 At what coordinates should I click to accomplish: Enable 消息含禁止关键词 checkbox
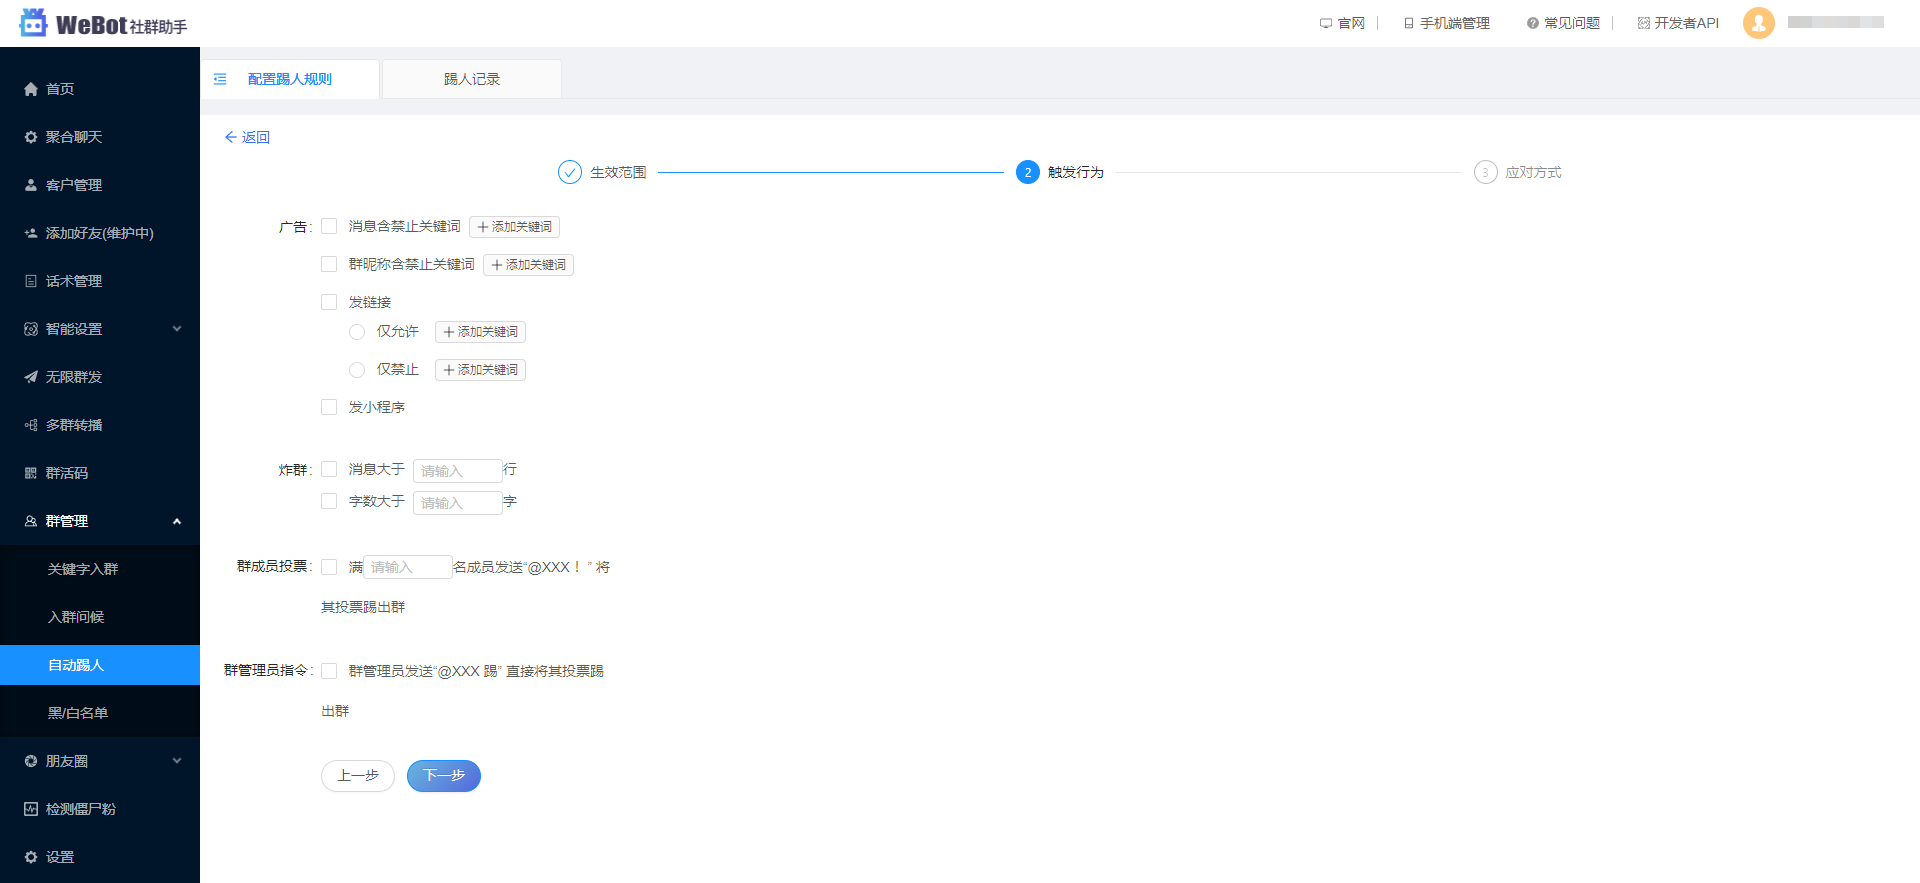tap(329, 226)
